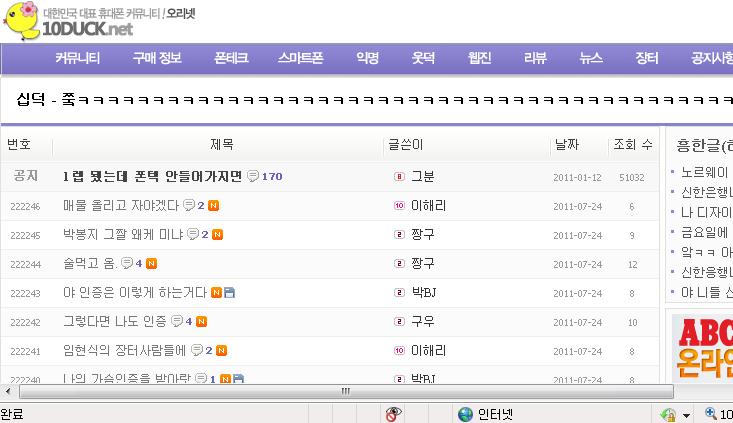Click the security shield lock icon in the status bar

(x=668, y=414)
